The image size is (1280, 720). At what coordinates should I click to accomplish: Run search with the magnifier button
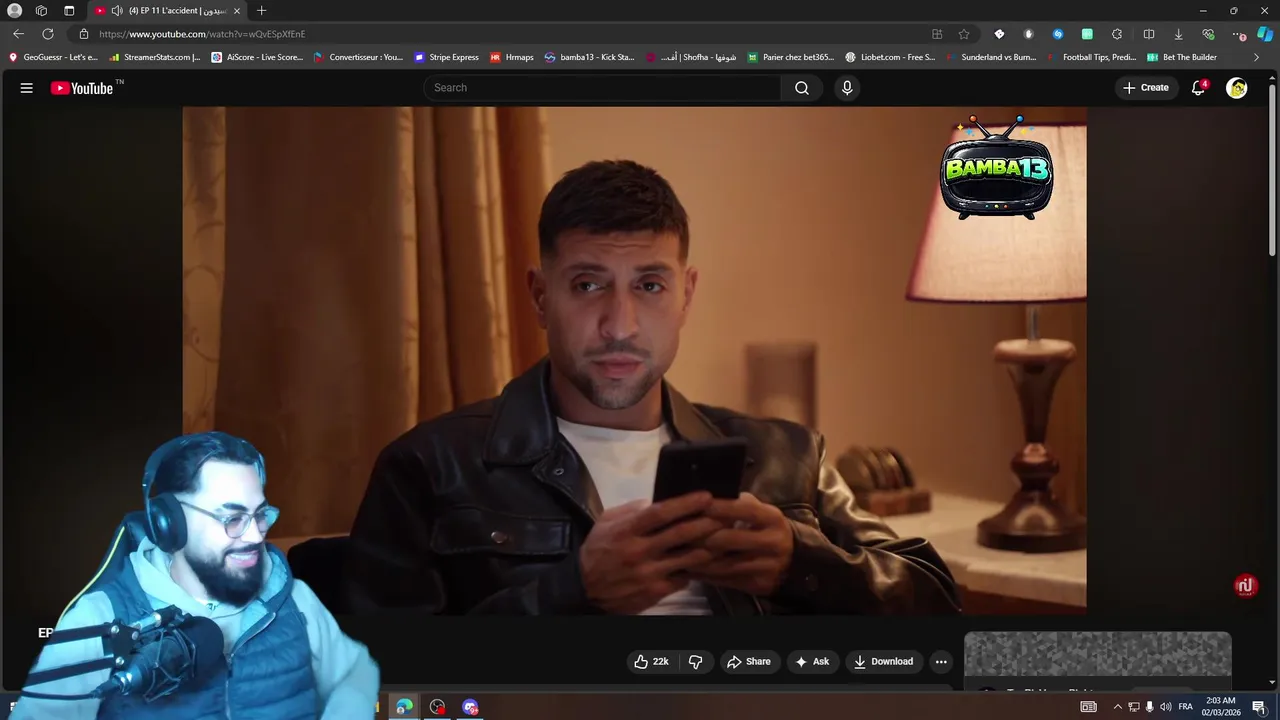[802, 88]
